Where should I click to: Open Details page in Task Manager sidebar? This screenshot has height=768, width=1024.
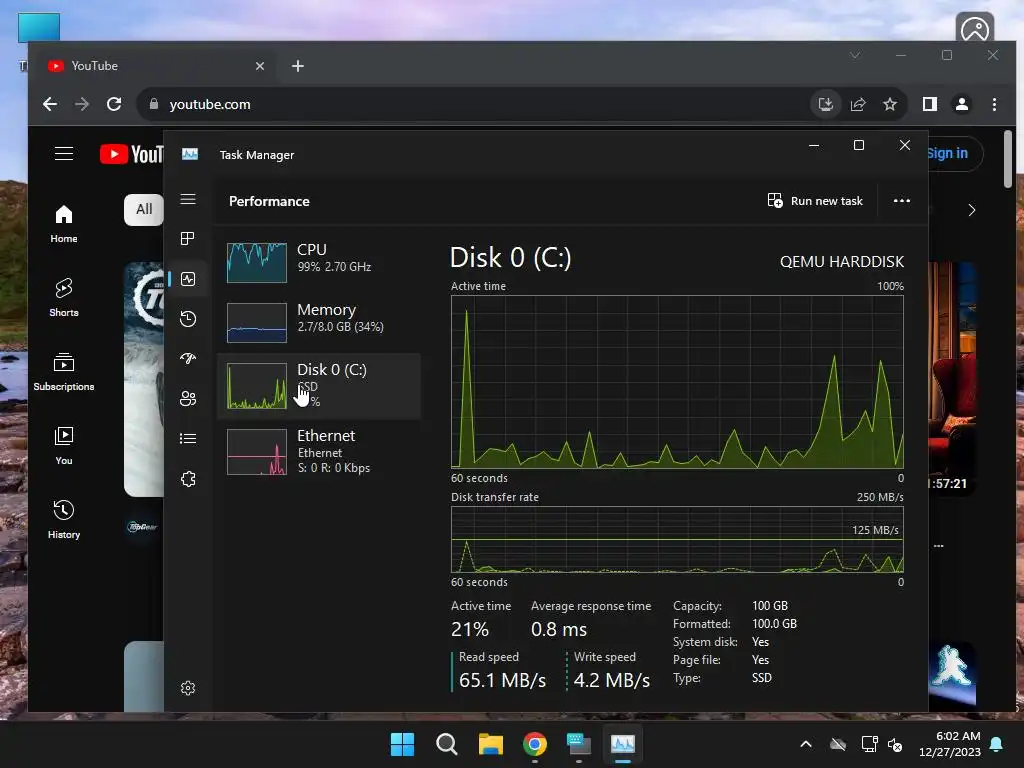coord(188,438)
